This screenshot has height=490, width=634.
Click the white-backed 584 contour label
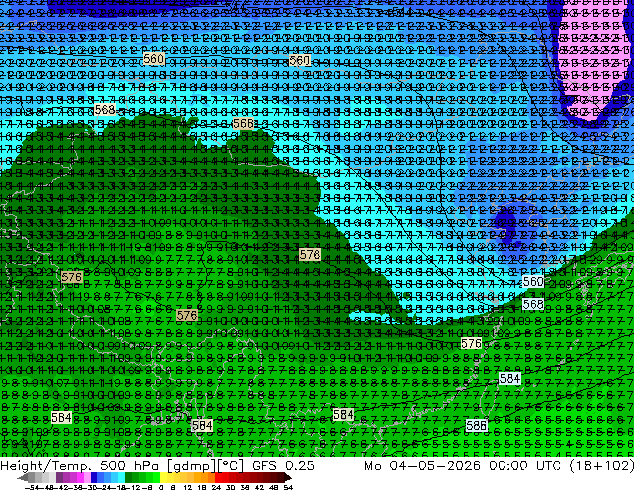click(x=510, y=378)
